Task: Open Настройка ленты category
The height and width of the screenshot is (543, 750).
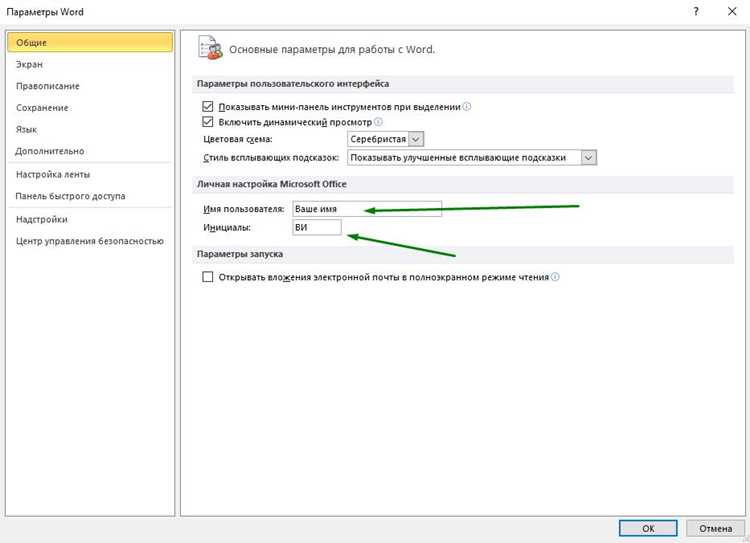Action: tap(90, 174)
